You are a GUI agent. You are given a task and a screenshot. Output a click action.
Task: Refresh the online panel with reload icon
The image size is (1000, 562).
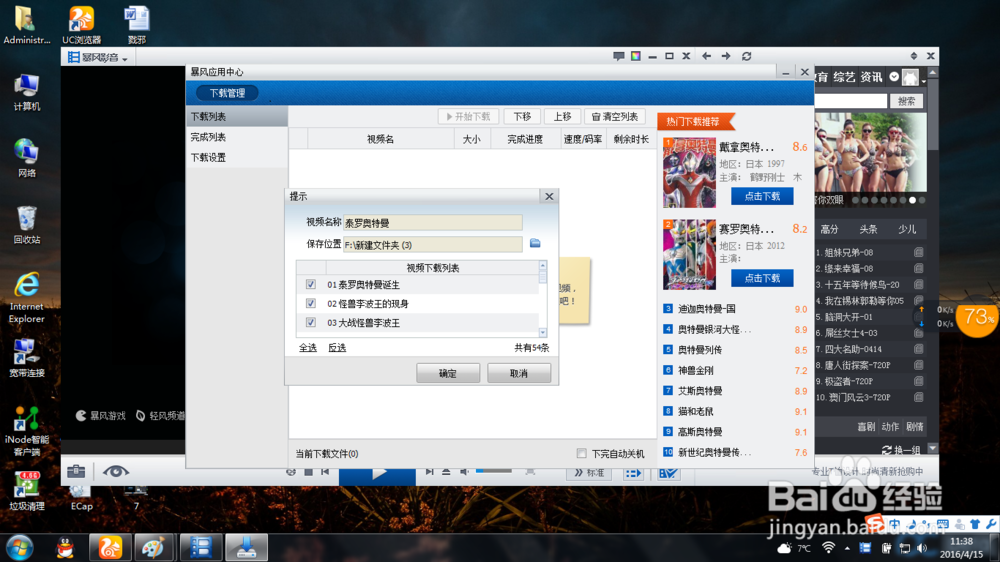pos(746,56)
